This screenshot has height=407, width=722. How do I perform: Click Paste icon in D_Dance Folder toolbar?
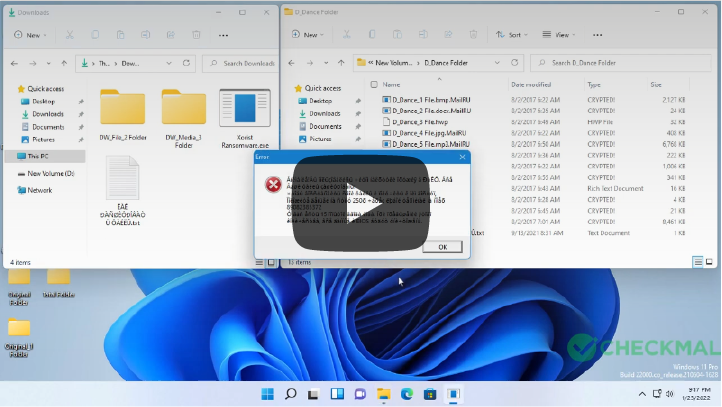pos(397,35)
